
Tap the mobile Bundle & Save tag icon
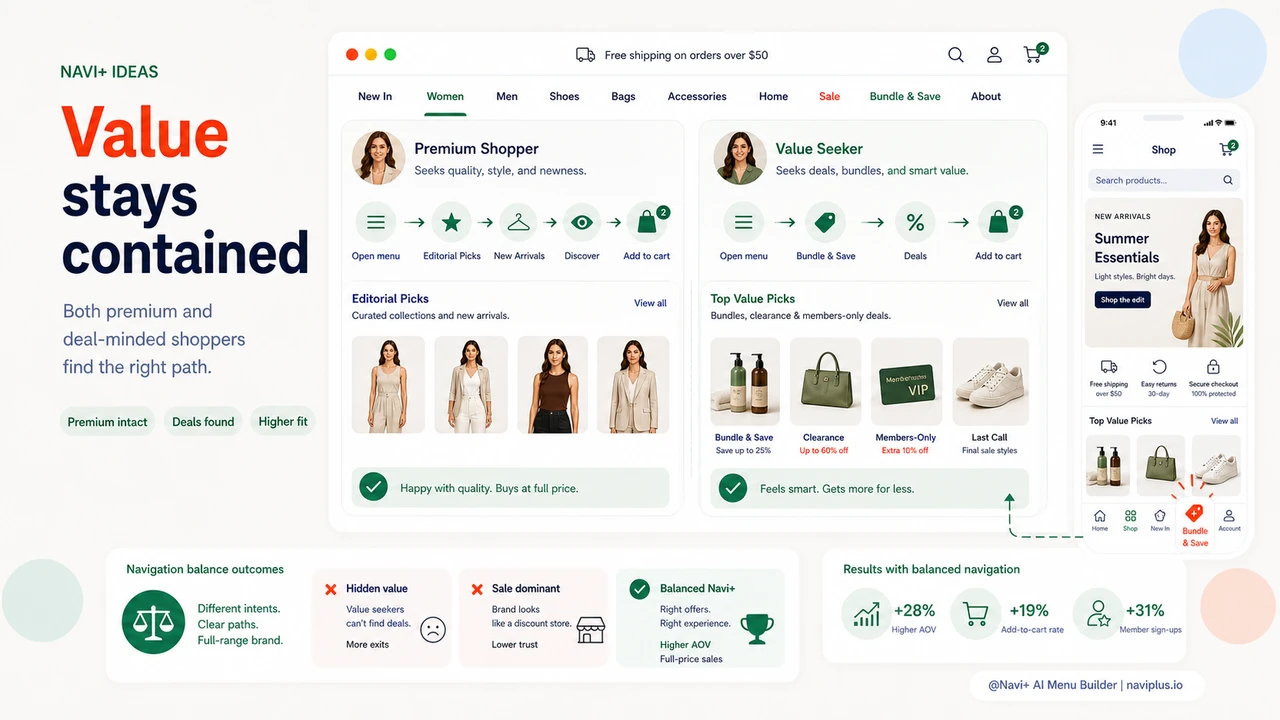point(1194,513)
